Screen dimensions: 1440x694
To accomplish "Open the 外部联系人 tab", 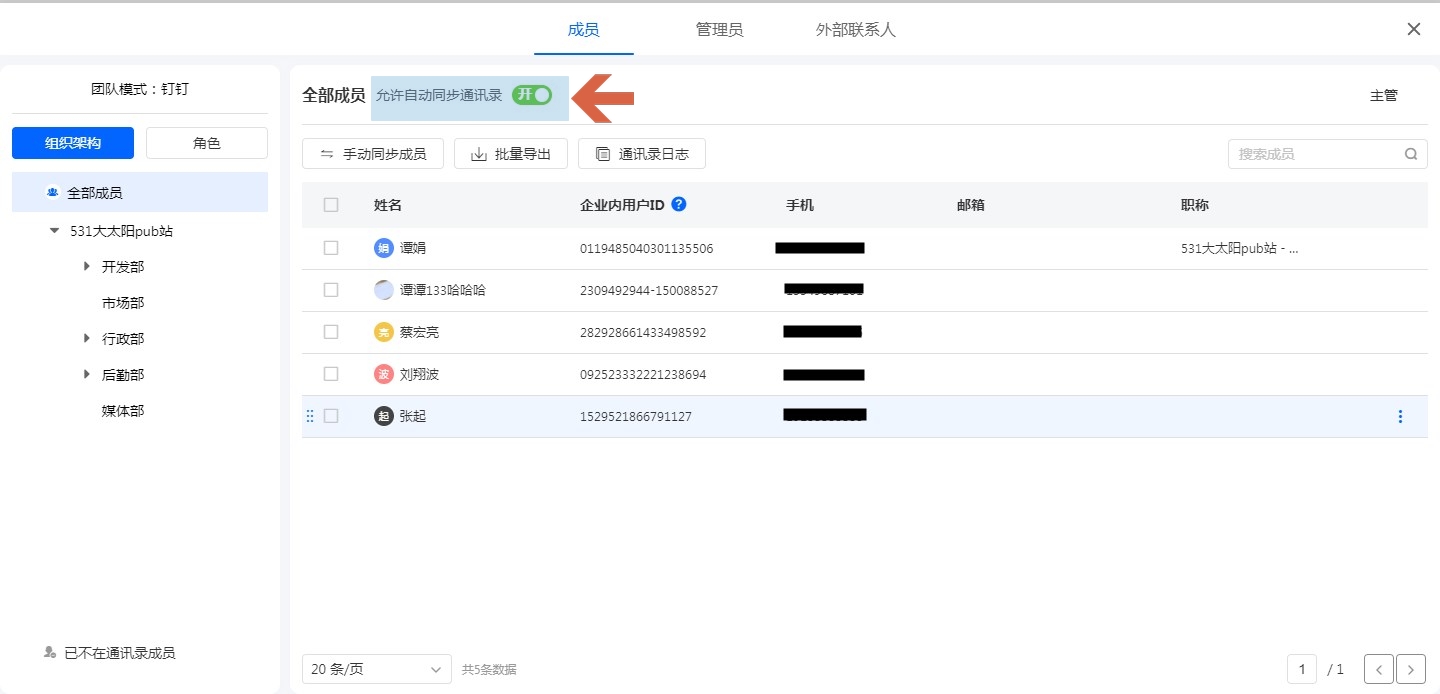I will pyautogui.click(x=855, y=29).
